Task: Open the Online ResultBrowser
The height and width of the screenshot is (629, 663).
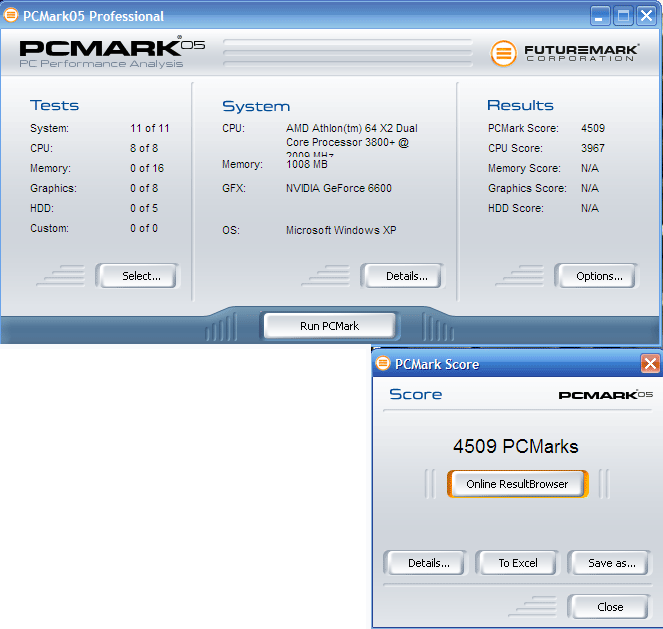Action: pos(518,484)
